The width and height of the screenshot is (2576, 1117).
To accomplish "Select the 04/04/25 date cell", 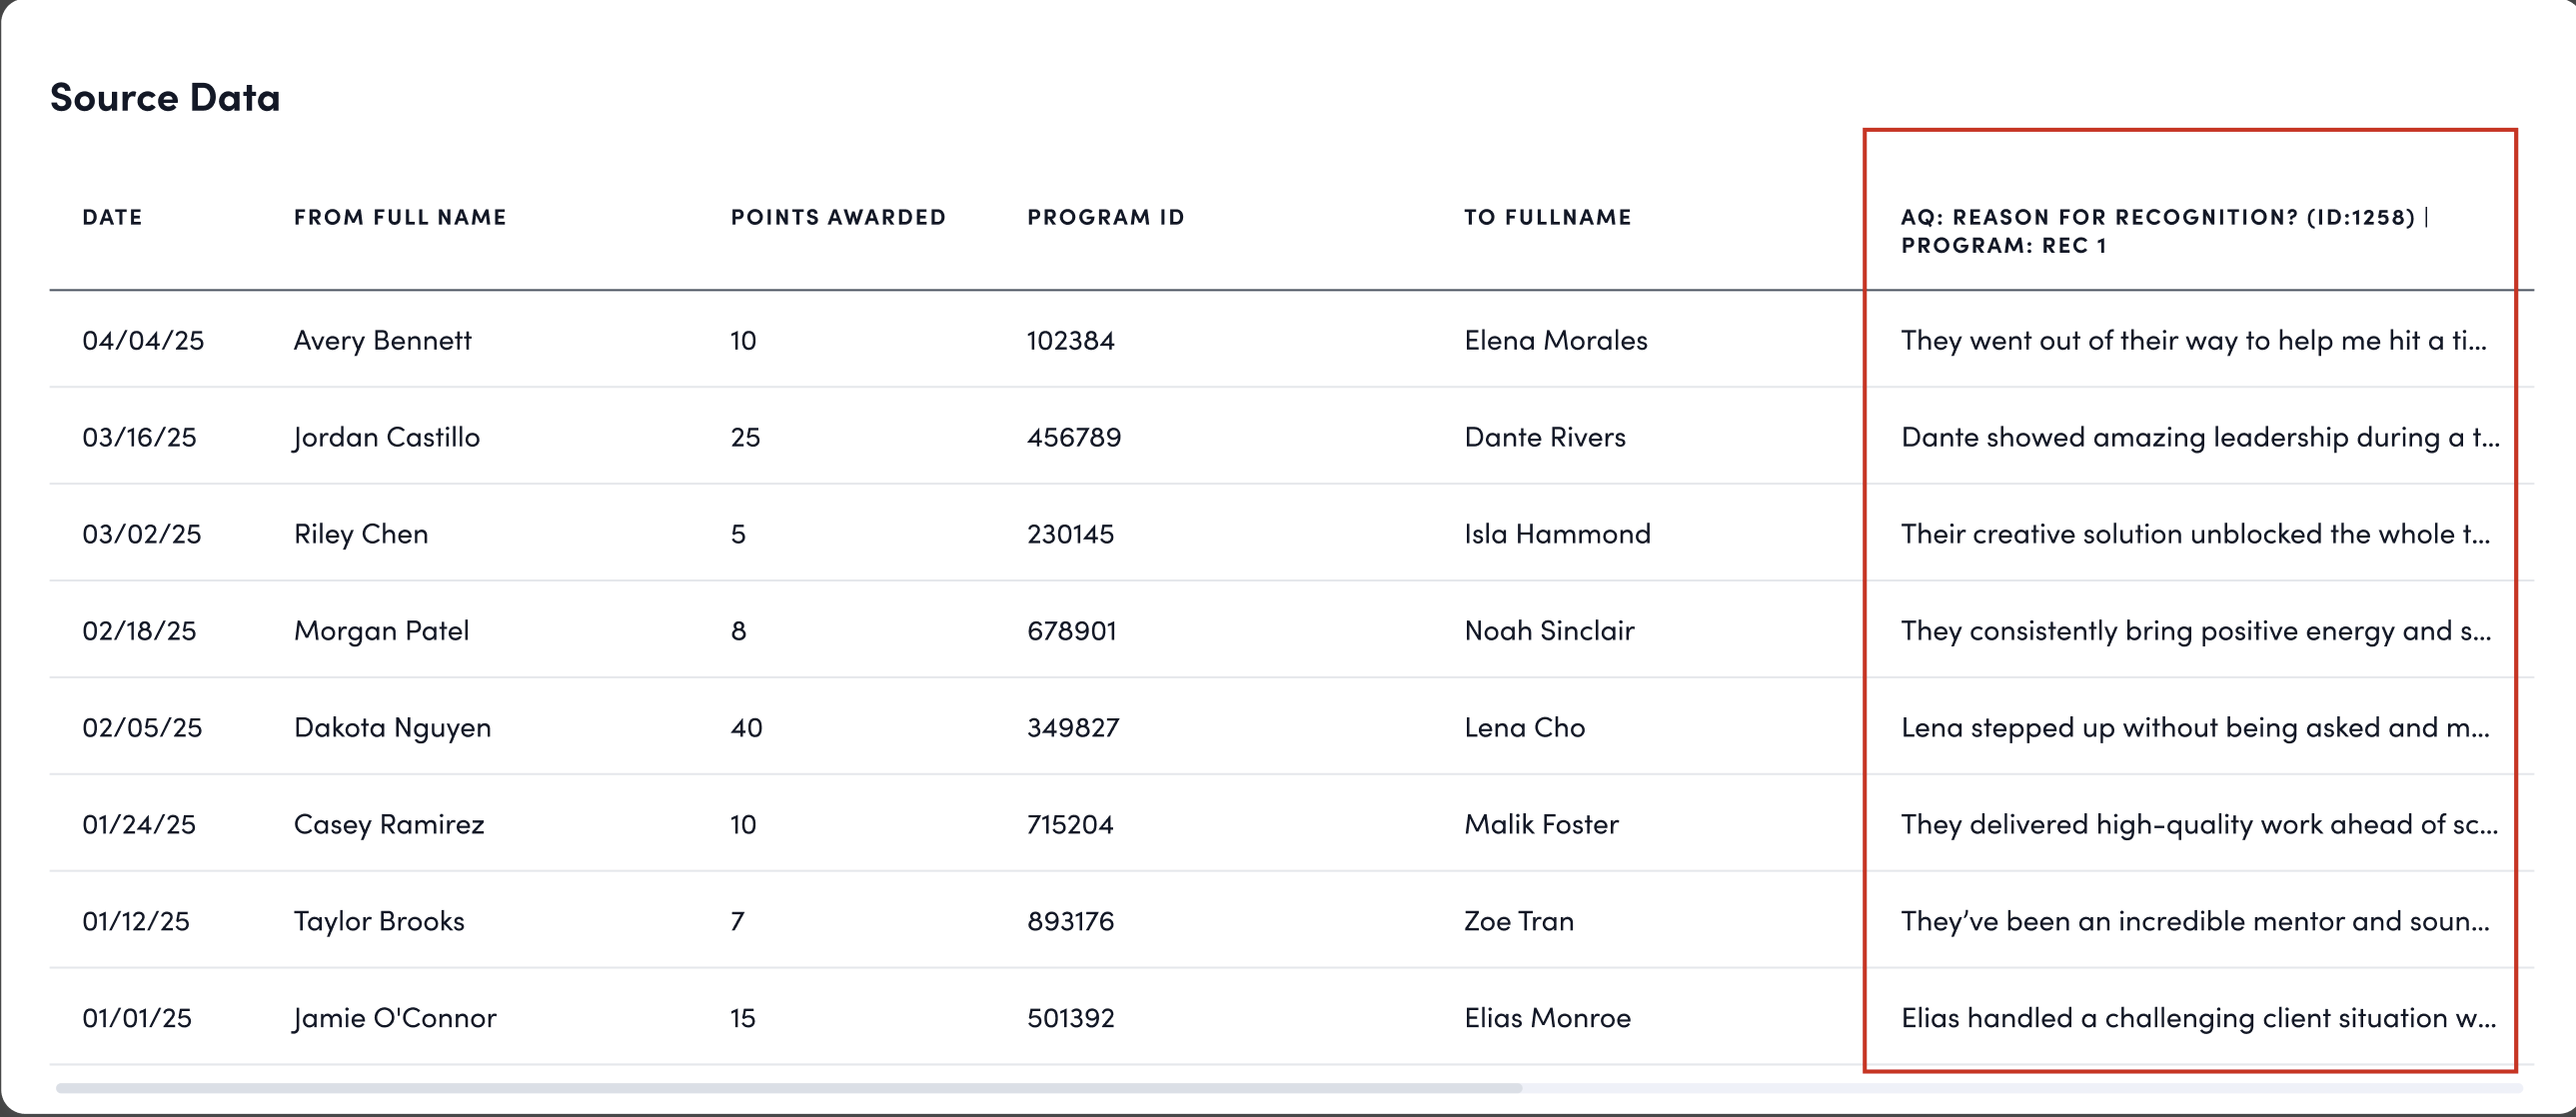I will [x=143, y=340].
